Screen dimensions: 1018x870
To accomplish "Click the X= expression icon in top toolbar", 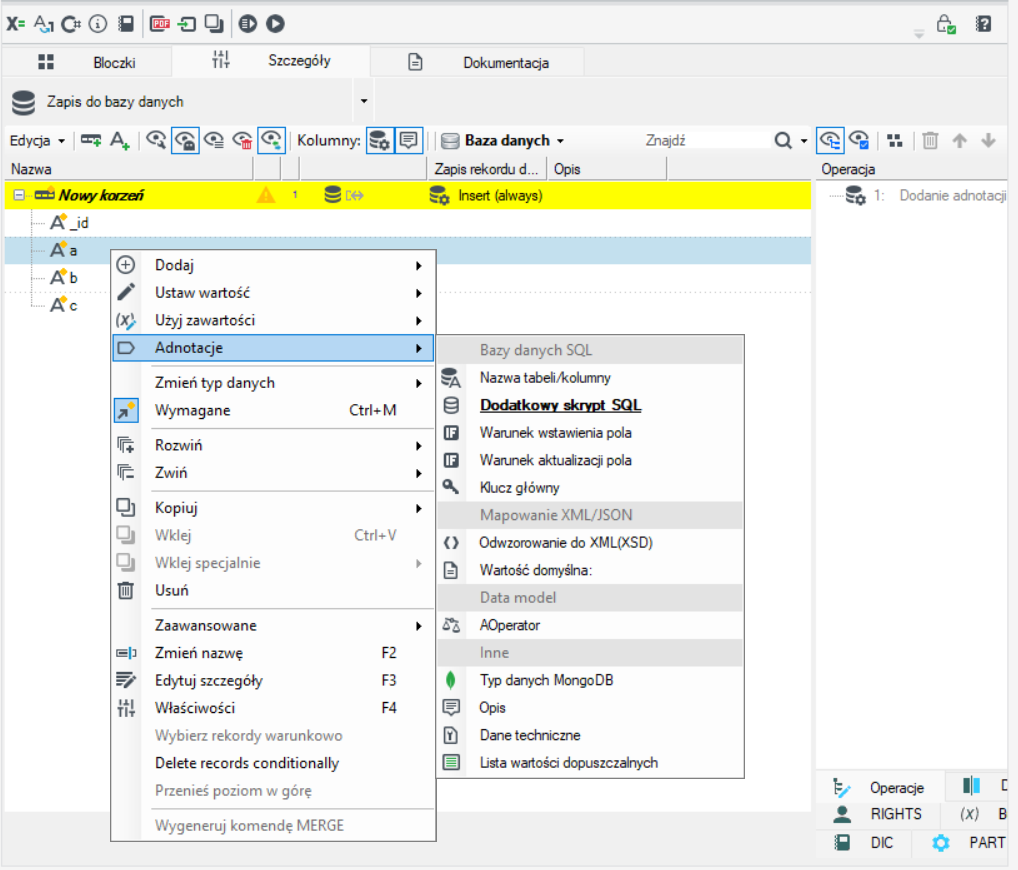I will (x=16, y=24).
